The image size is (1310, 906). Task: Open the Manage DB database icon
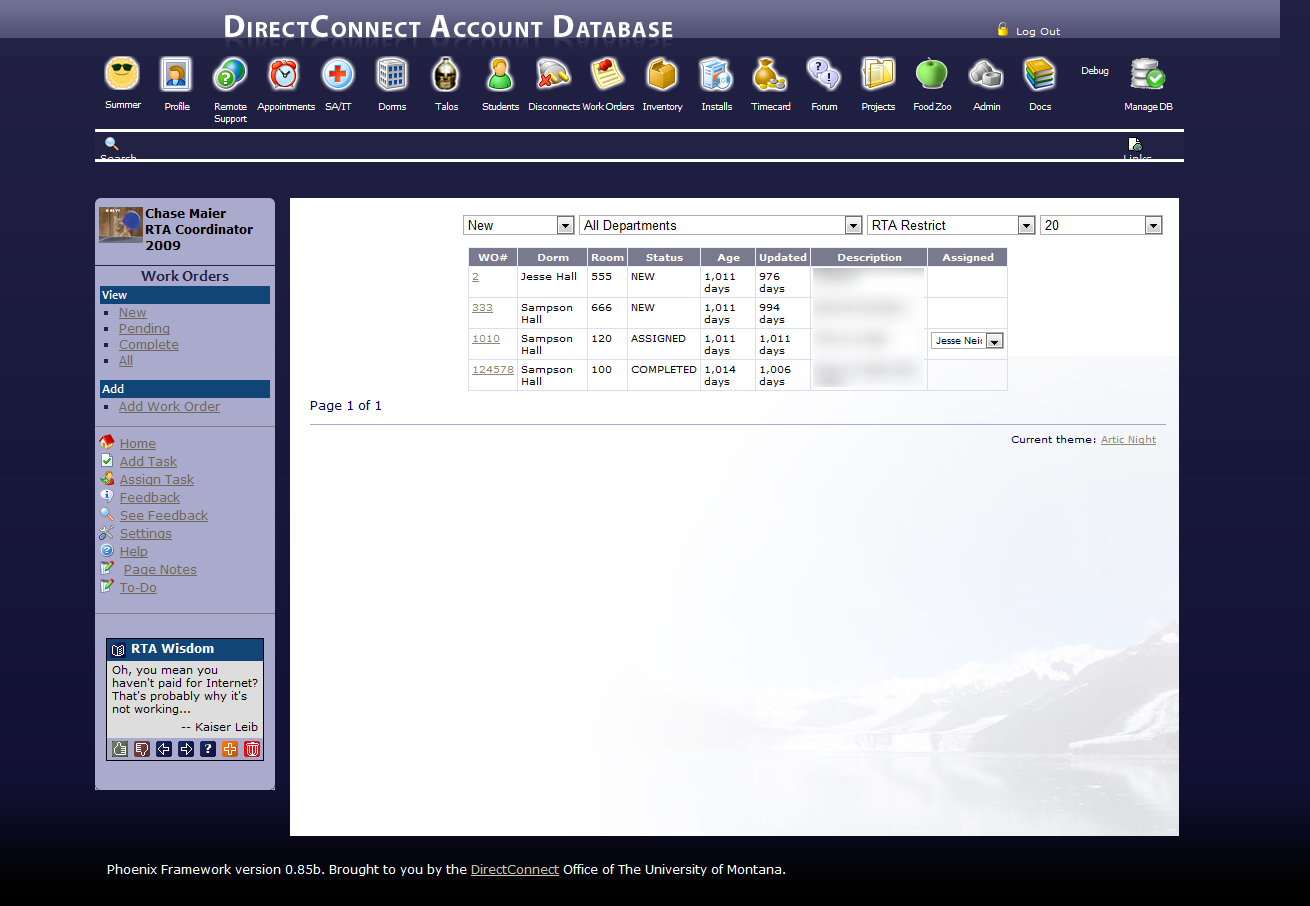(1147, 74)
